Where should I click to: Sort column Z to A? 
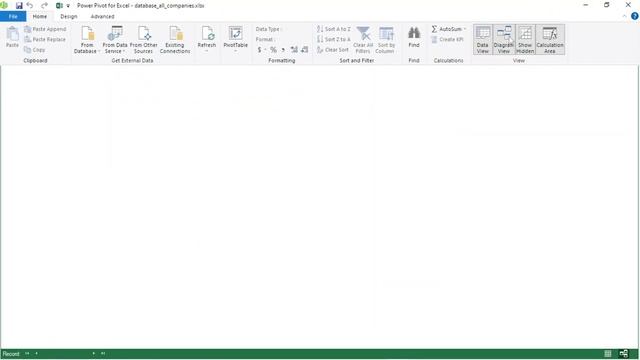tap(333, 39)
